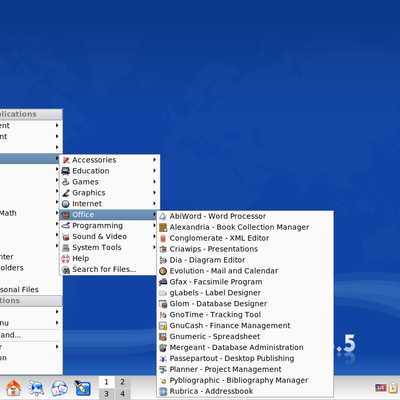Click the Evolution application icon
The height and width of the screenshot is (400, 400).
pos(163,271)
